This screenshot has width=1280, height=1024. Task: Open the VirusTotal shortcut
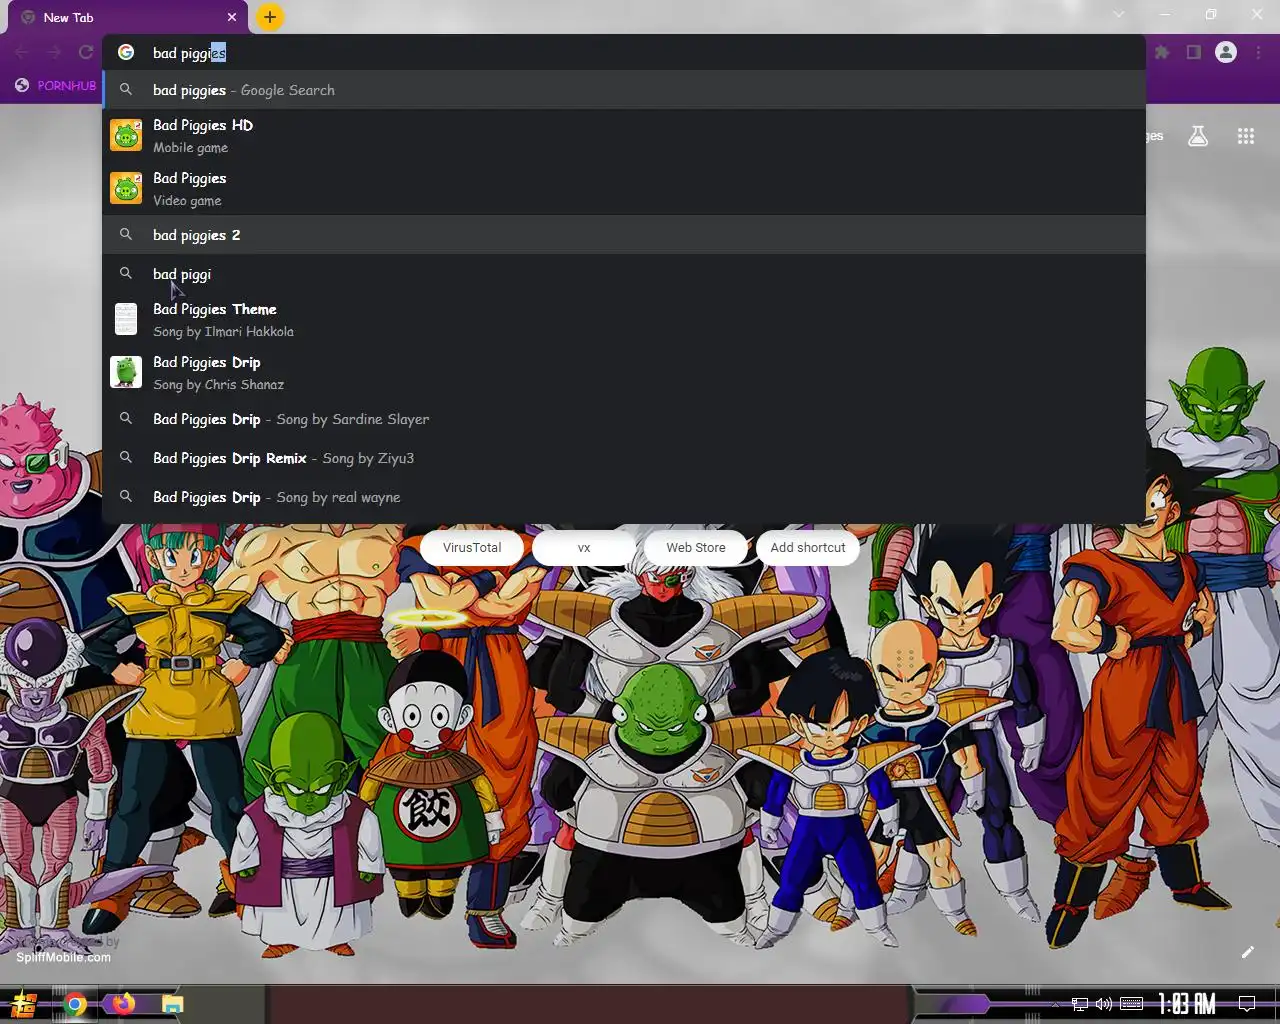tap(472, 547)
